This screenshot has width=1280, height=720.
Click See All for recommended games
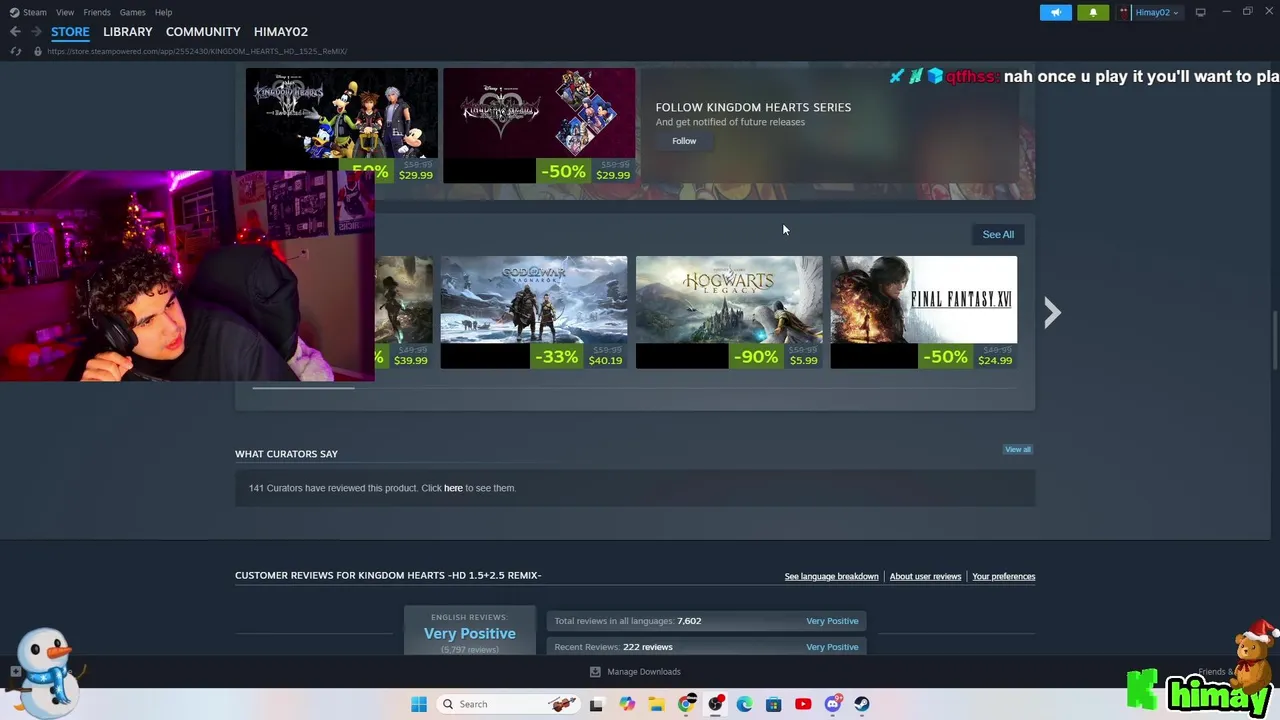tap(998, 234)
